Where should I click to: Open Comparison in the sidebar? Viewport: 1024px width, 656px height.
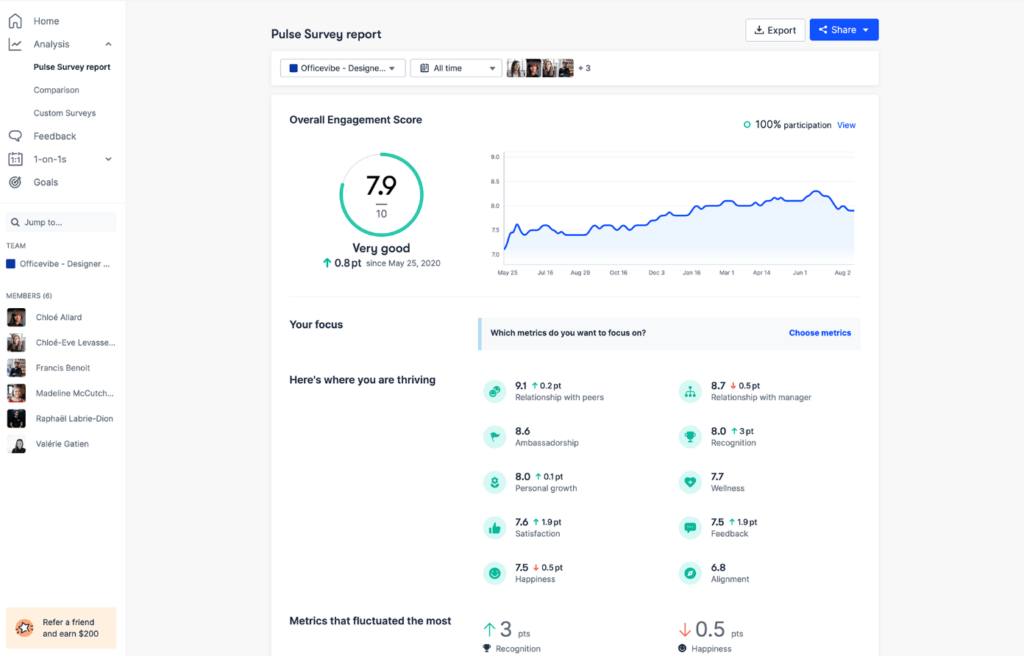pos(56,90)
